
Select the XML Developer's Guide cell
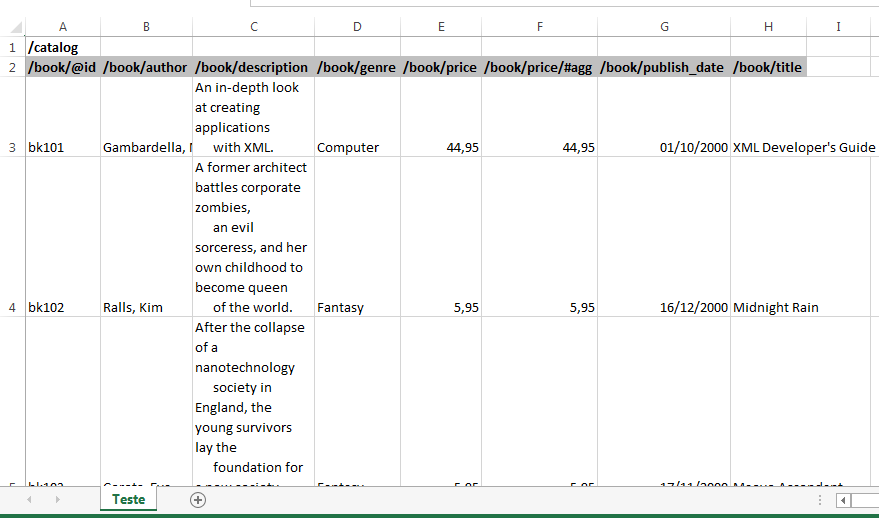point(803,147)
